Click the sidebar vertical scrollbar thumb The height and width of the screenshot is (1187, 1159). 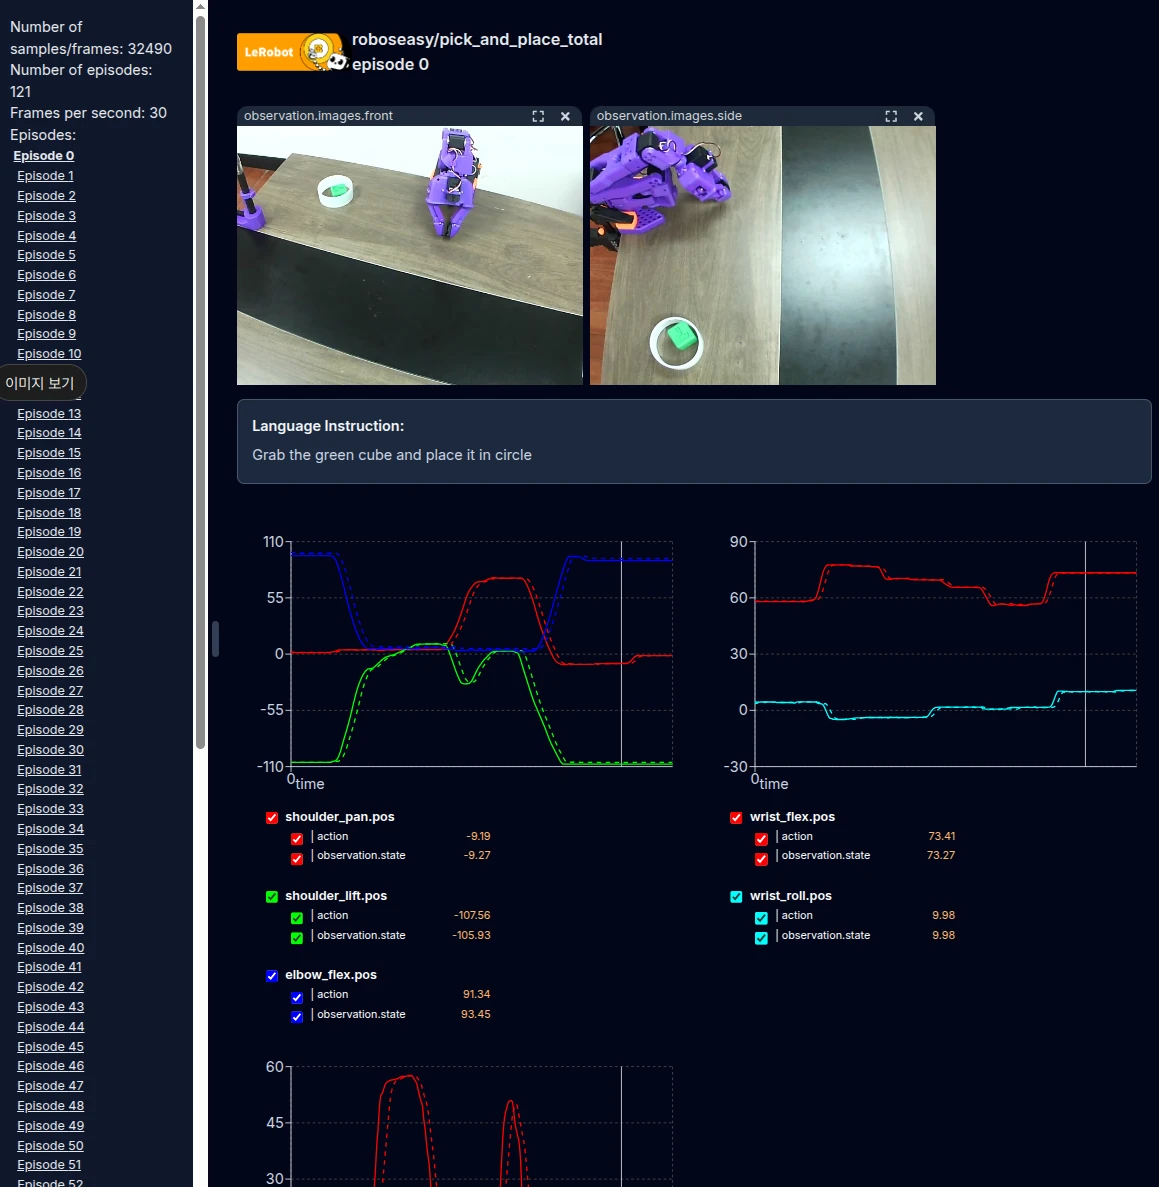coord(201,381)
